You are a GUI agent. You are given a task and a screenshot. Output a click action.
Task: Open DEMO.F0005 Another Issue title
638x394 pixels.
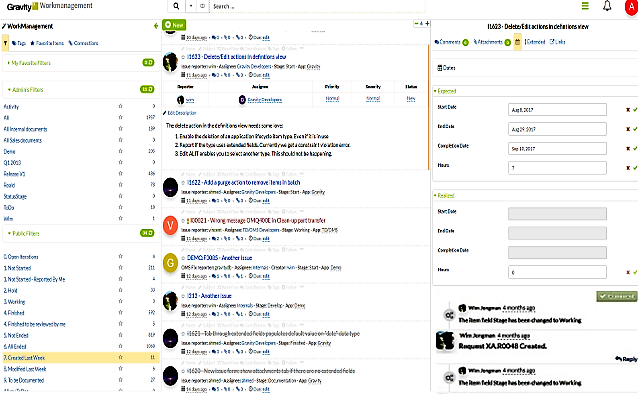coord(219,258)
